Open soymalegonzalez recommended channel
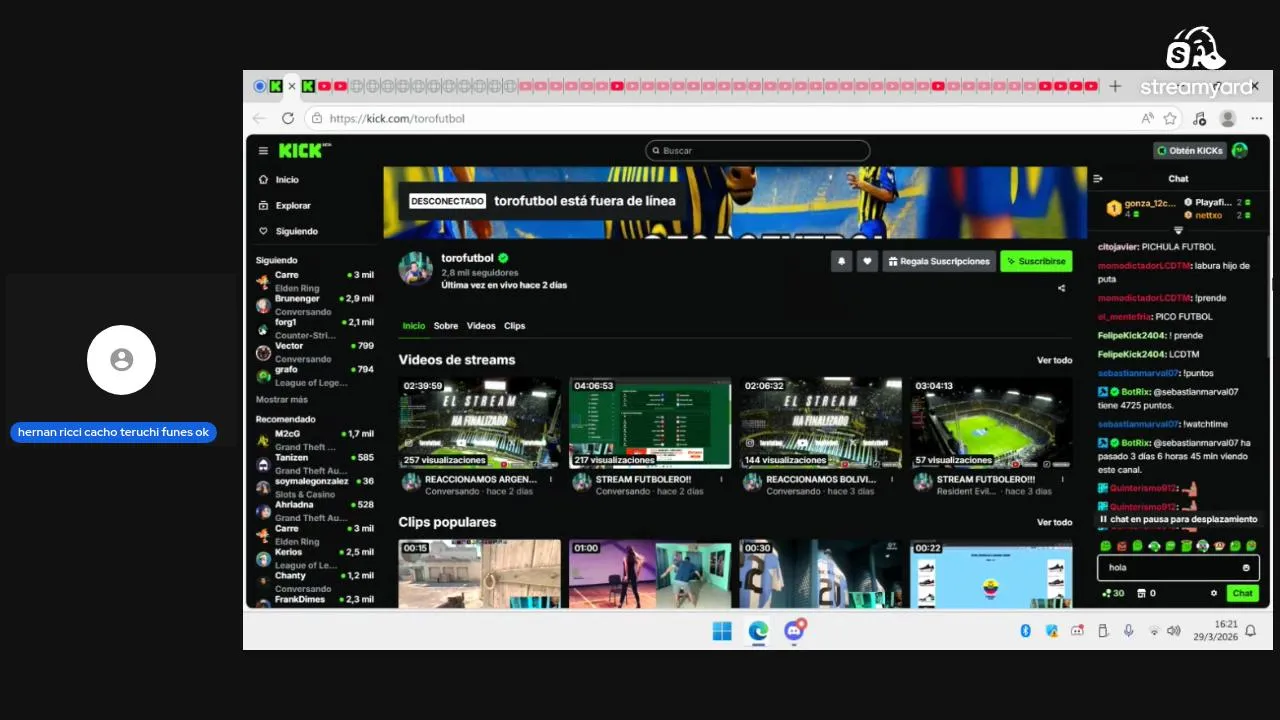1280x720 pixels. pyautogui.click(x=315, y=487)
